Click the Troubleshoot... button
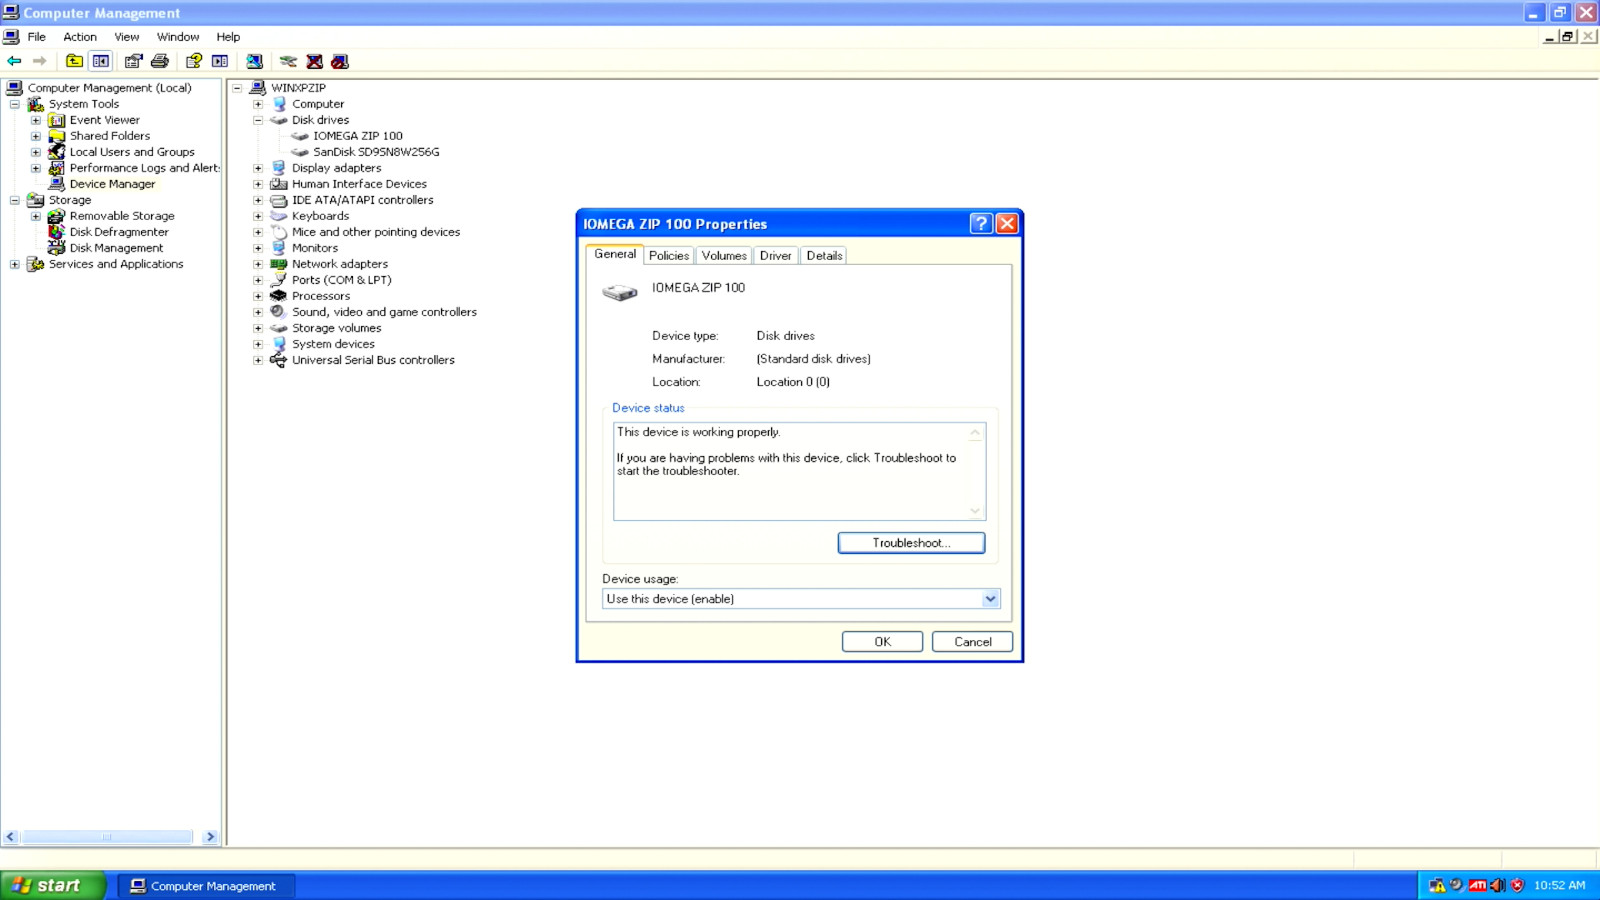The height and width of the screenshot is (900, 1600). [x=911, y=543]
